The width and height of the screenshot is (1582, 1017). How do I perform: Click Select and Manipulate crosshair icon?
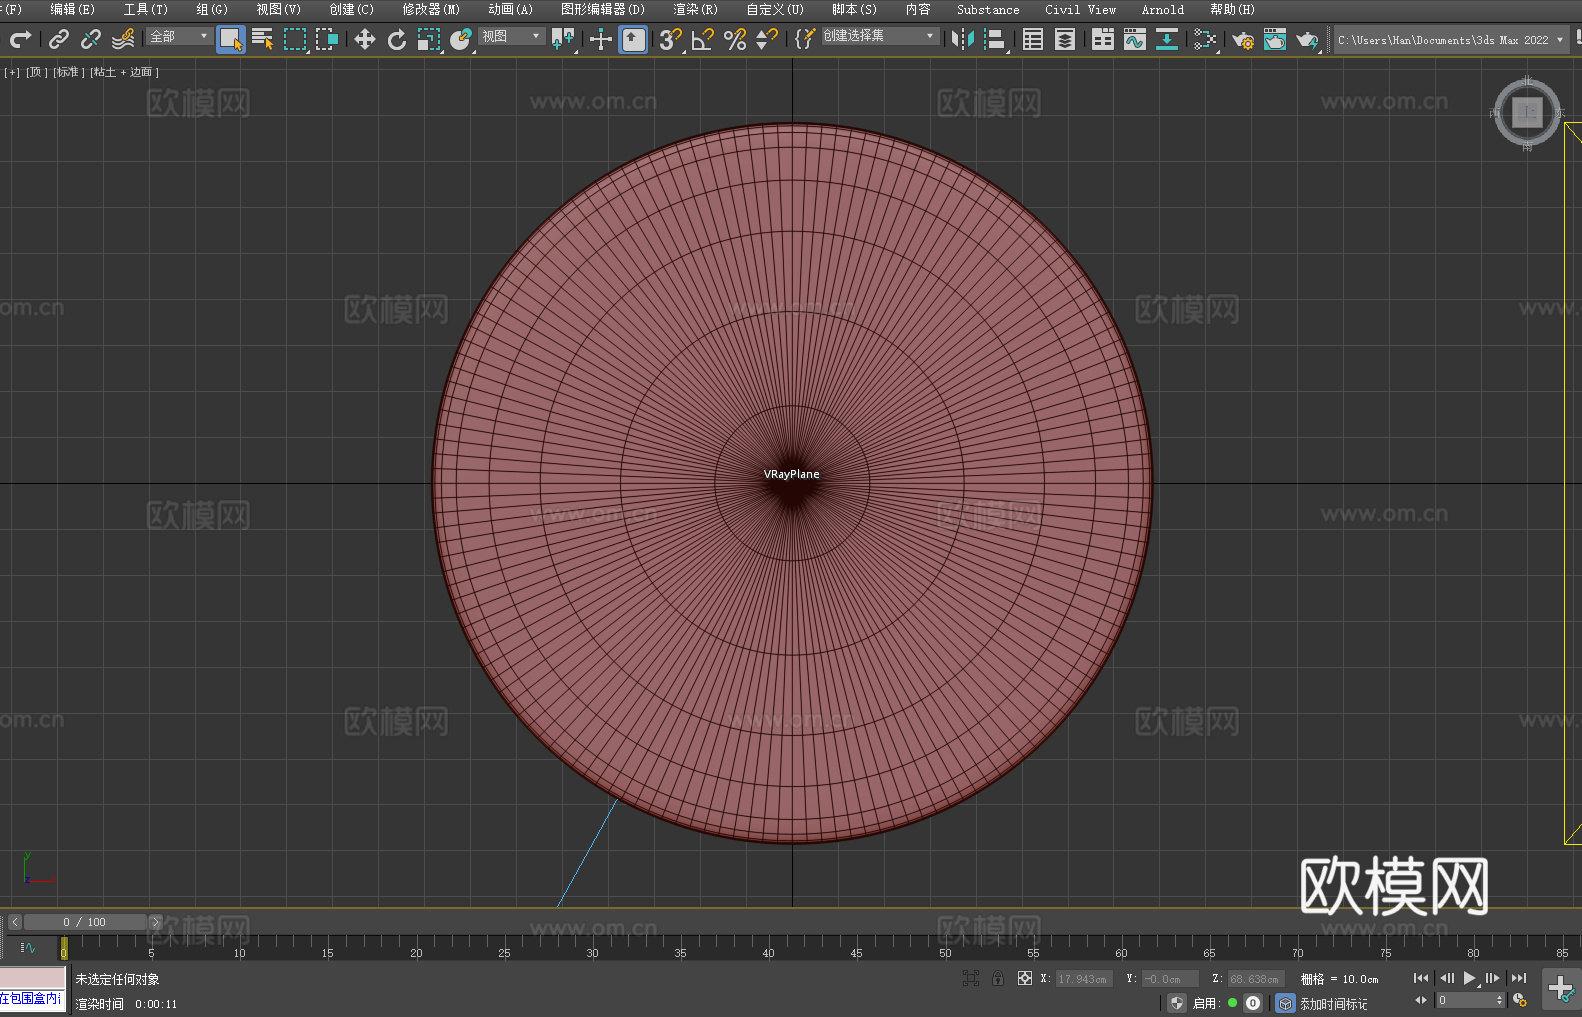pos(601,39)
